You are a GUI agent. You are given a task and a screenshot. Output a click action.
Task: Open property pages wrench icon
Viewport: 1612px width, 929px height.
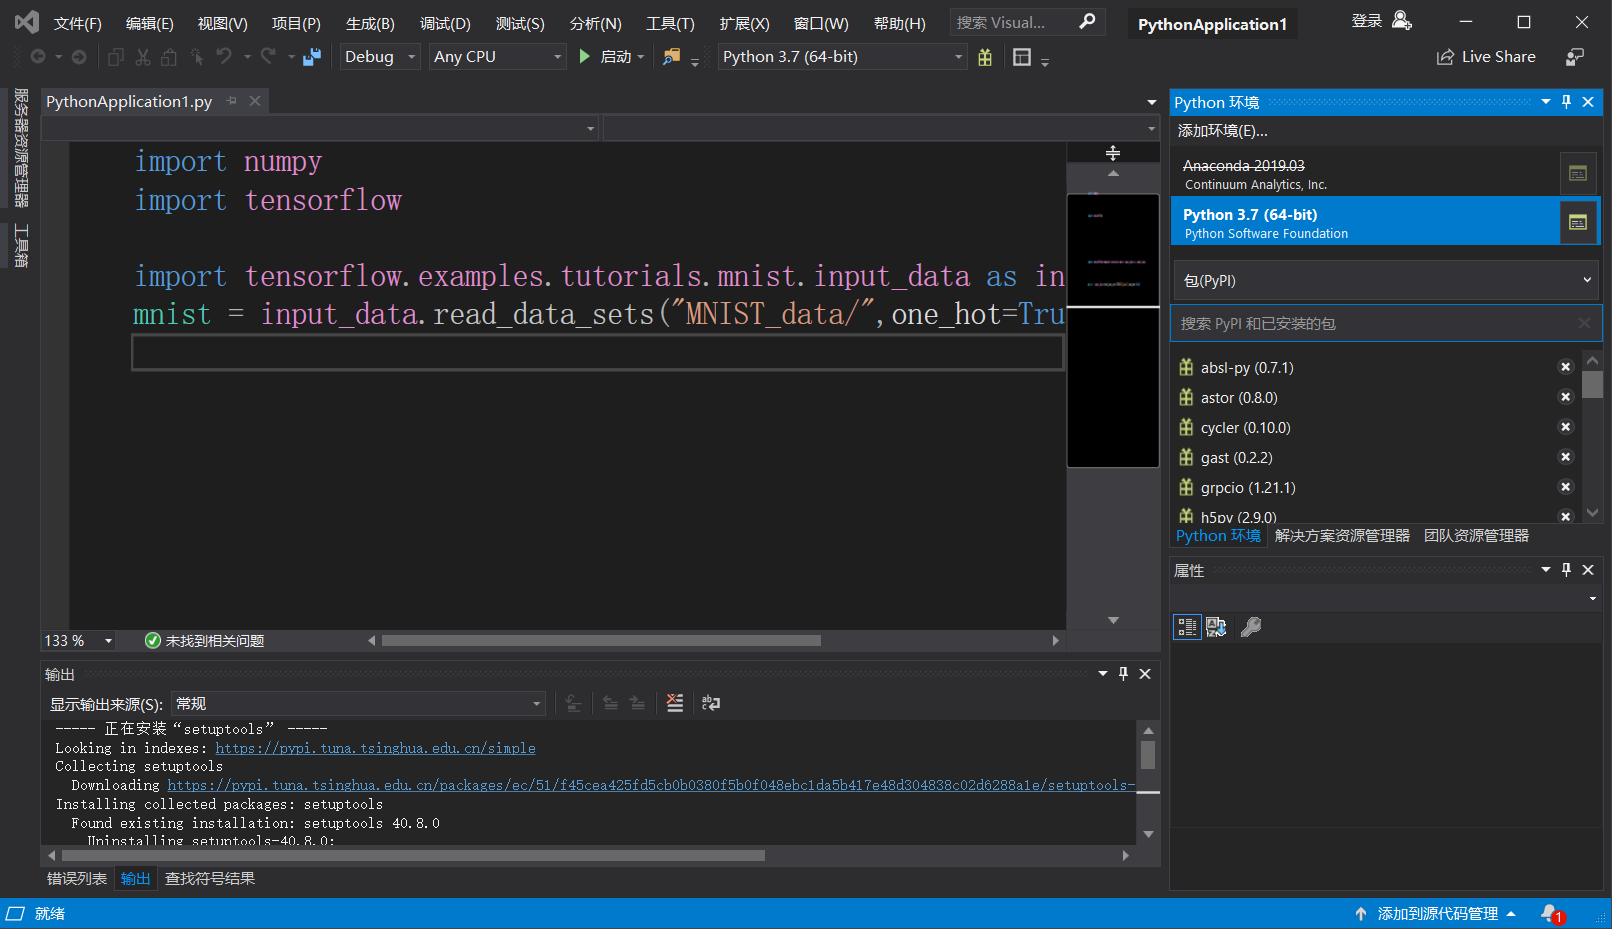[1251, 627]
